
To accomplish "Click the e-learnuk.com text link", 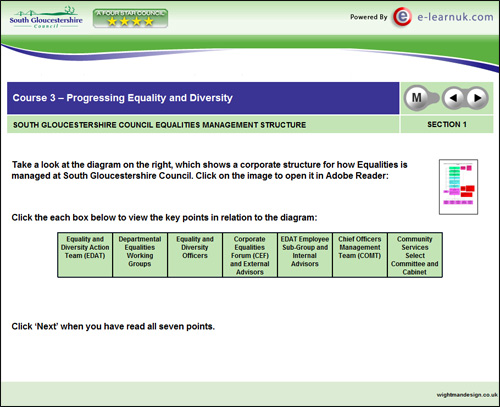I will tap(455, 17).
